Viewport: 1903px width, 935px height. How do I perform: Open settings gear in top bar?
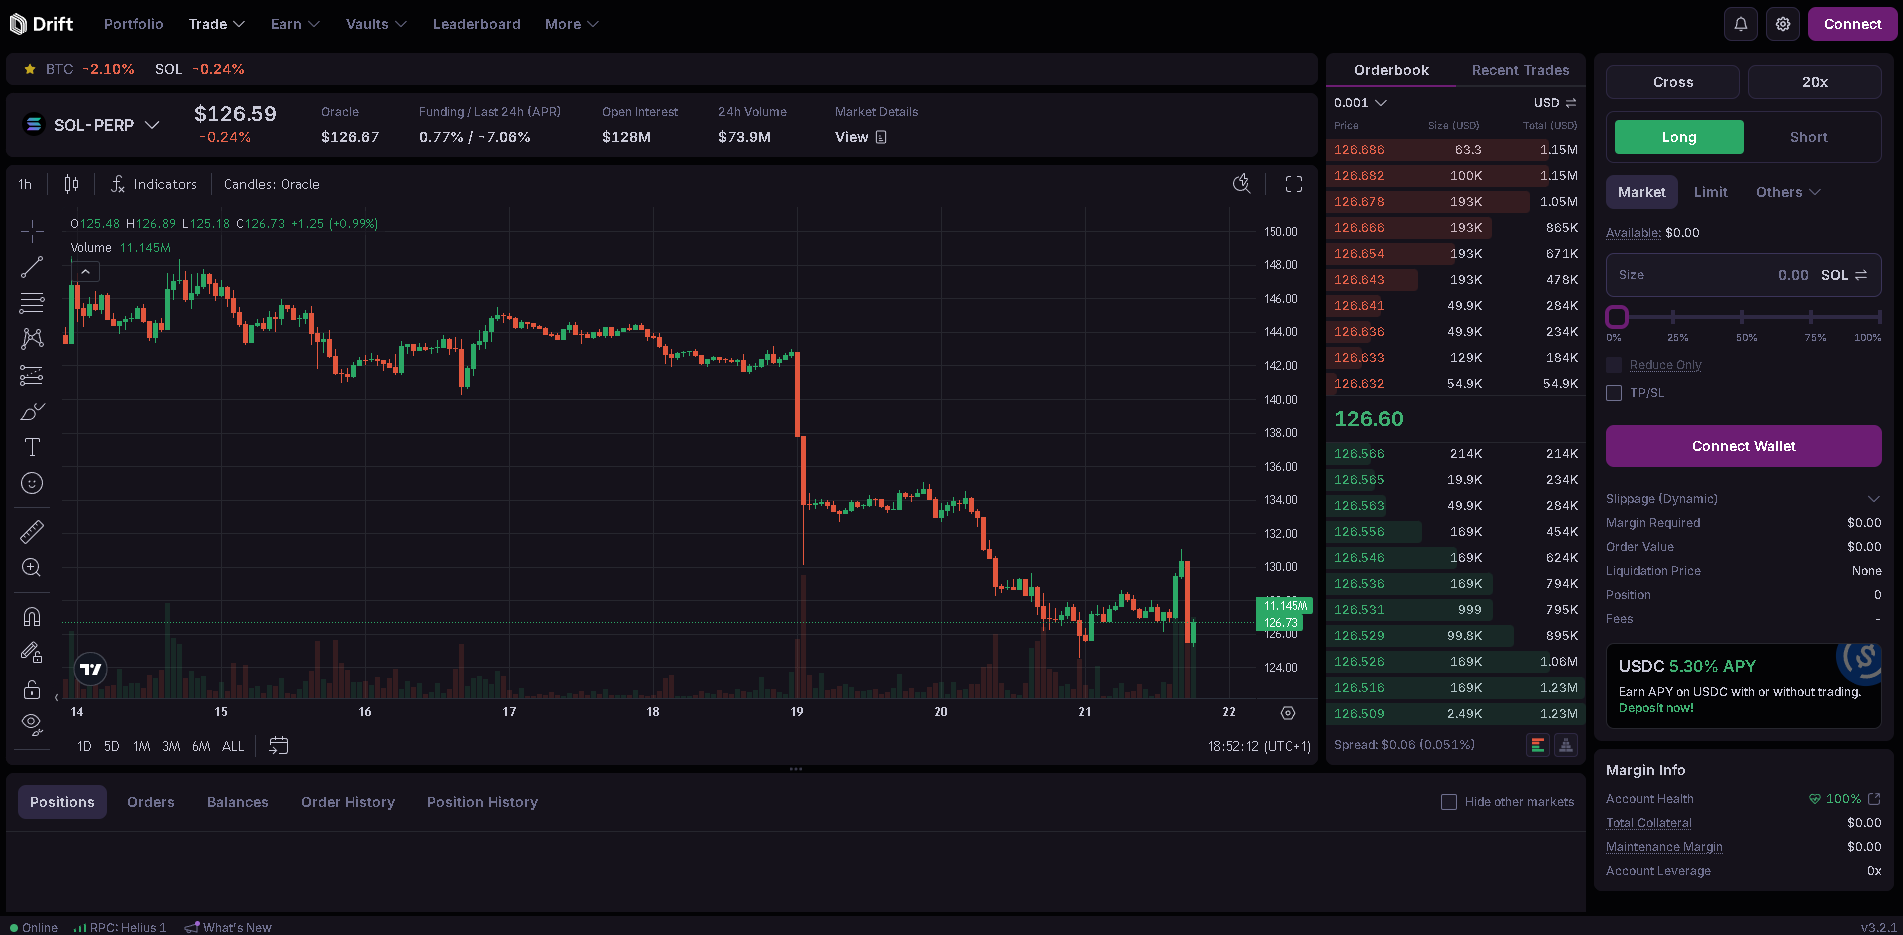pos(1782,24)
